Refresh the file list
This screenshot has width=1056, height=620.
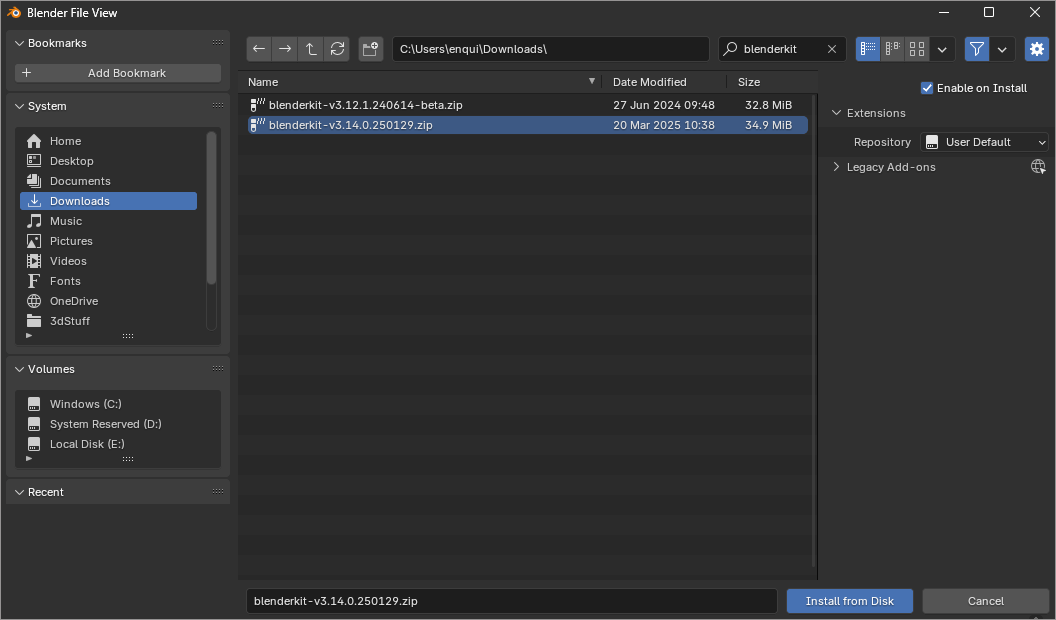coord(337,49)
